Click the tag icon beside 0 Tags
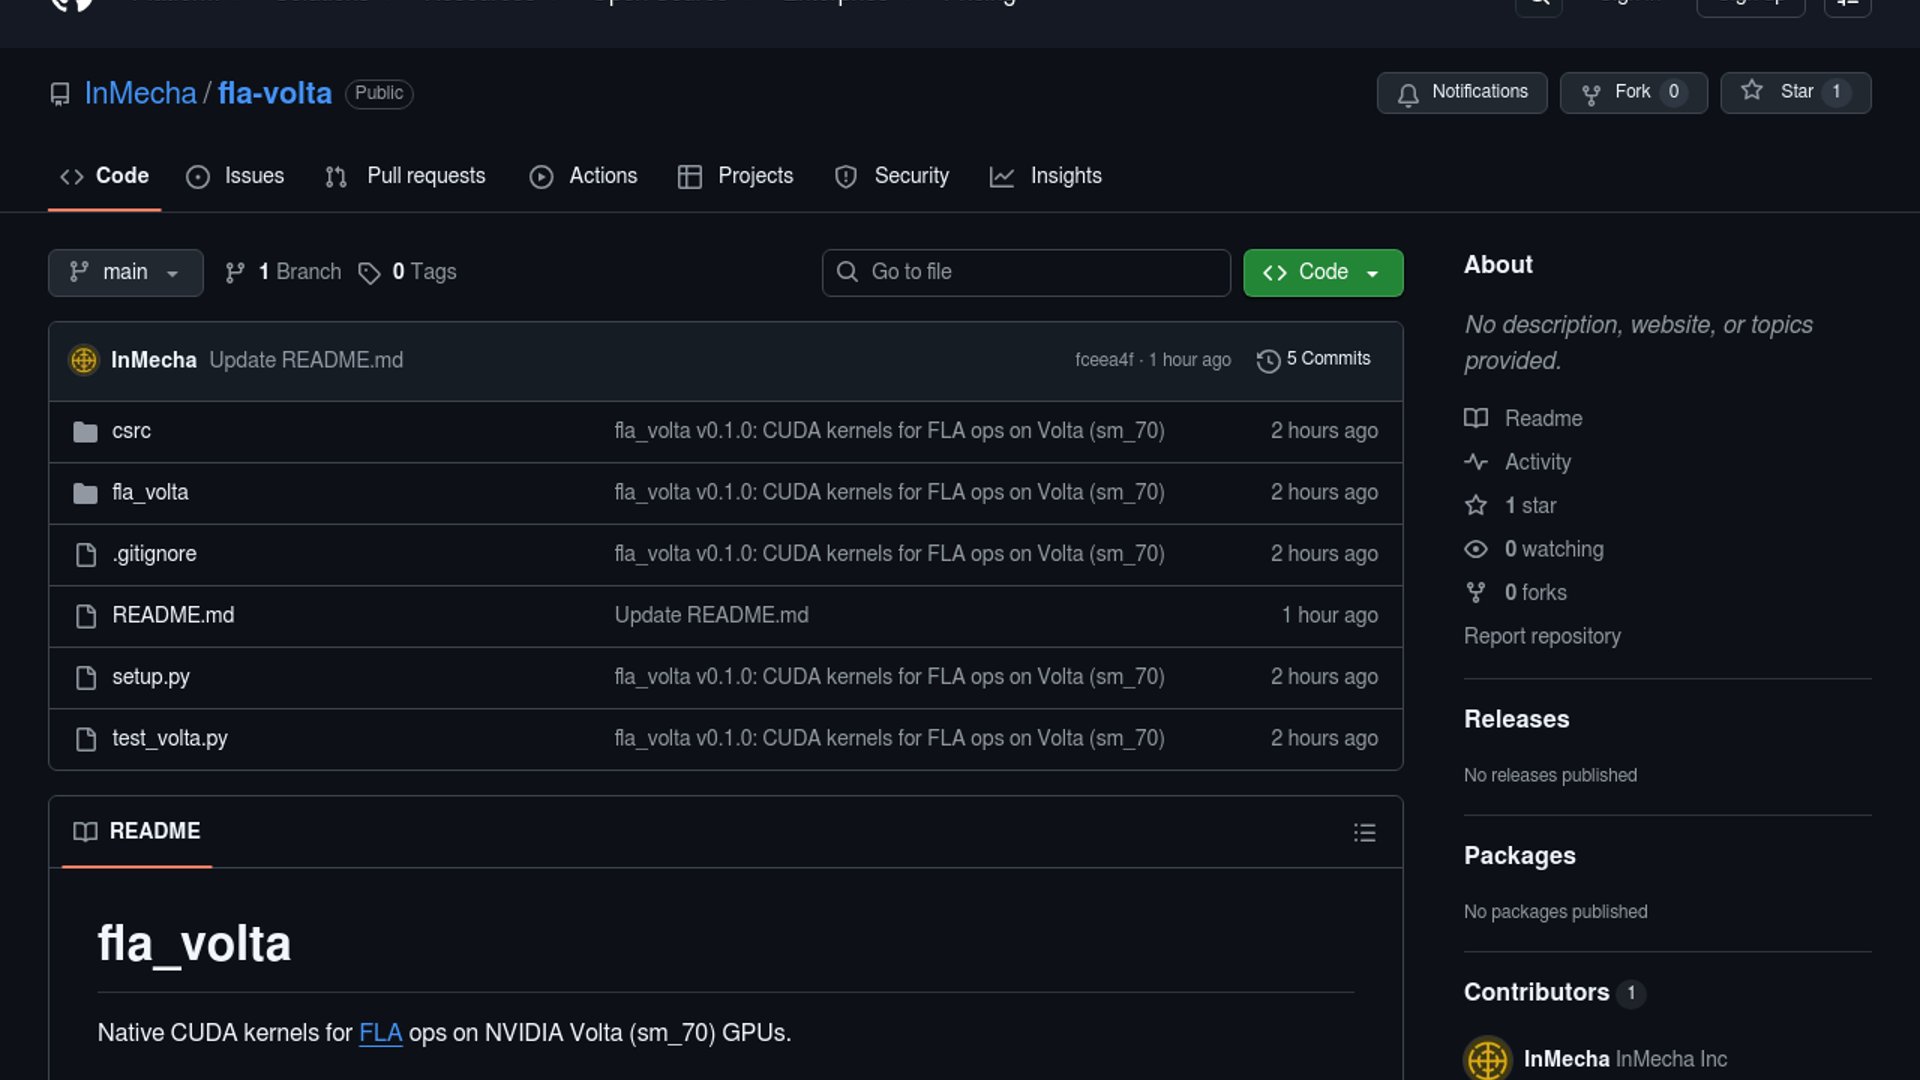Viewport: 1920px width, 1080px height. point(369,273)
